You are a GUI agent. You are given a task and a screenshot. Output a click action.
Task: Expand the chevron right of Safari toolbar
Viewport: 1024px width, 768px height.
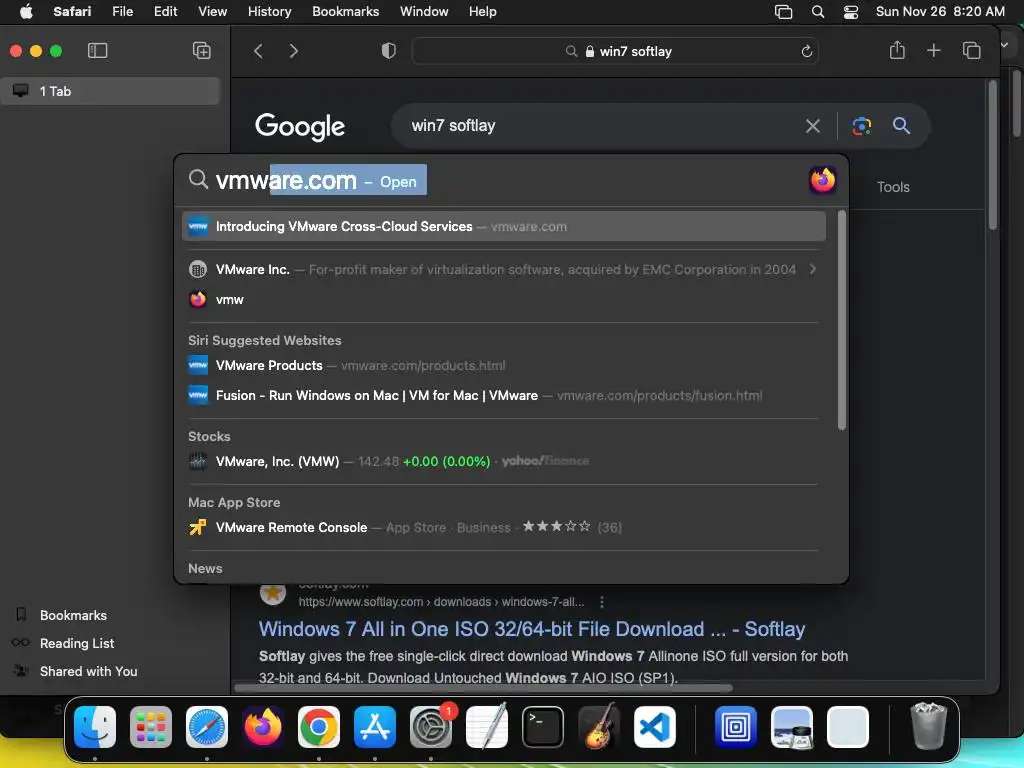(1006, 45)
